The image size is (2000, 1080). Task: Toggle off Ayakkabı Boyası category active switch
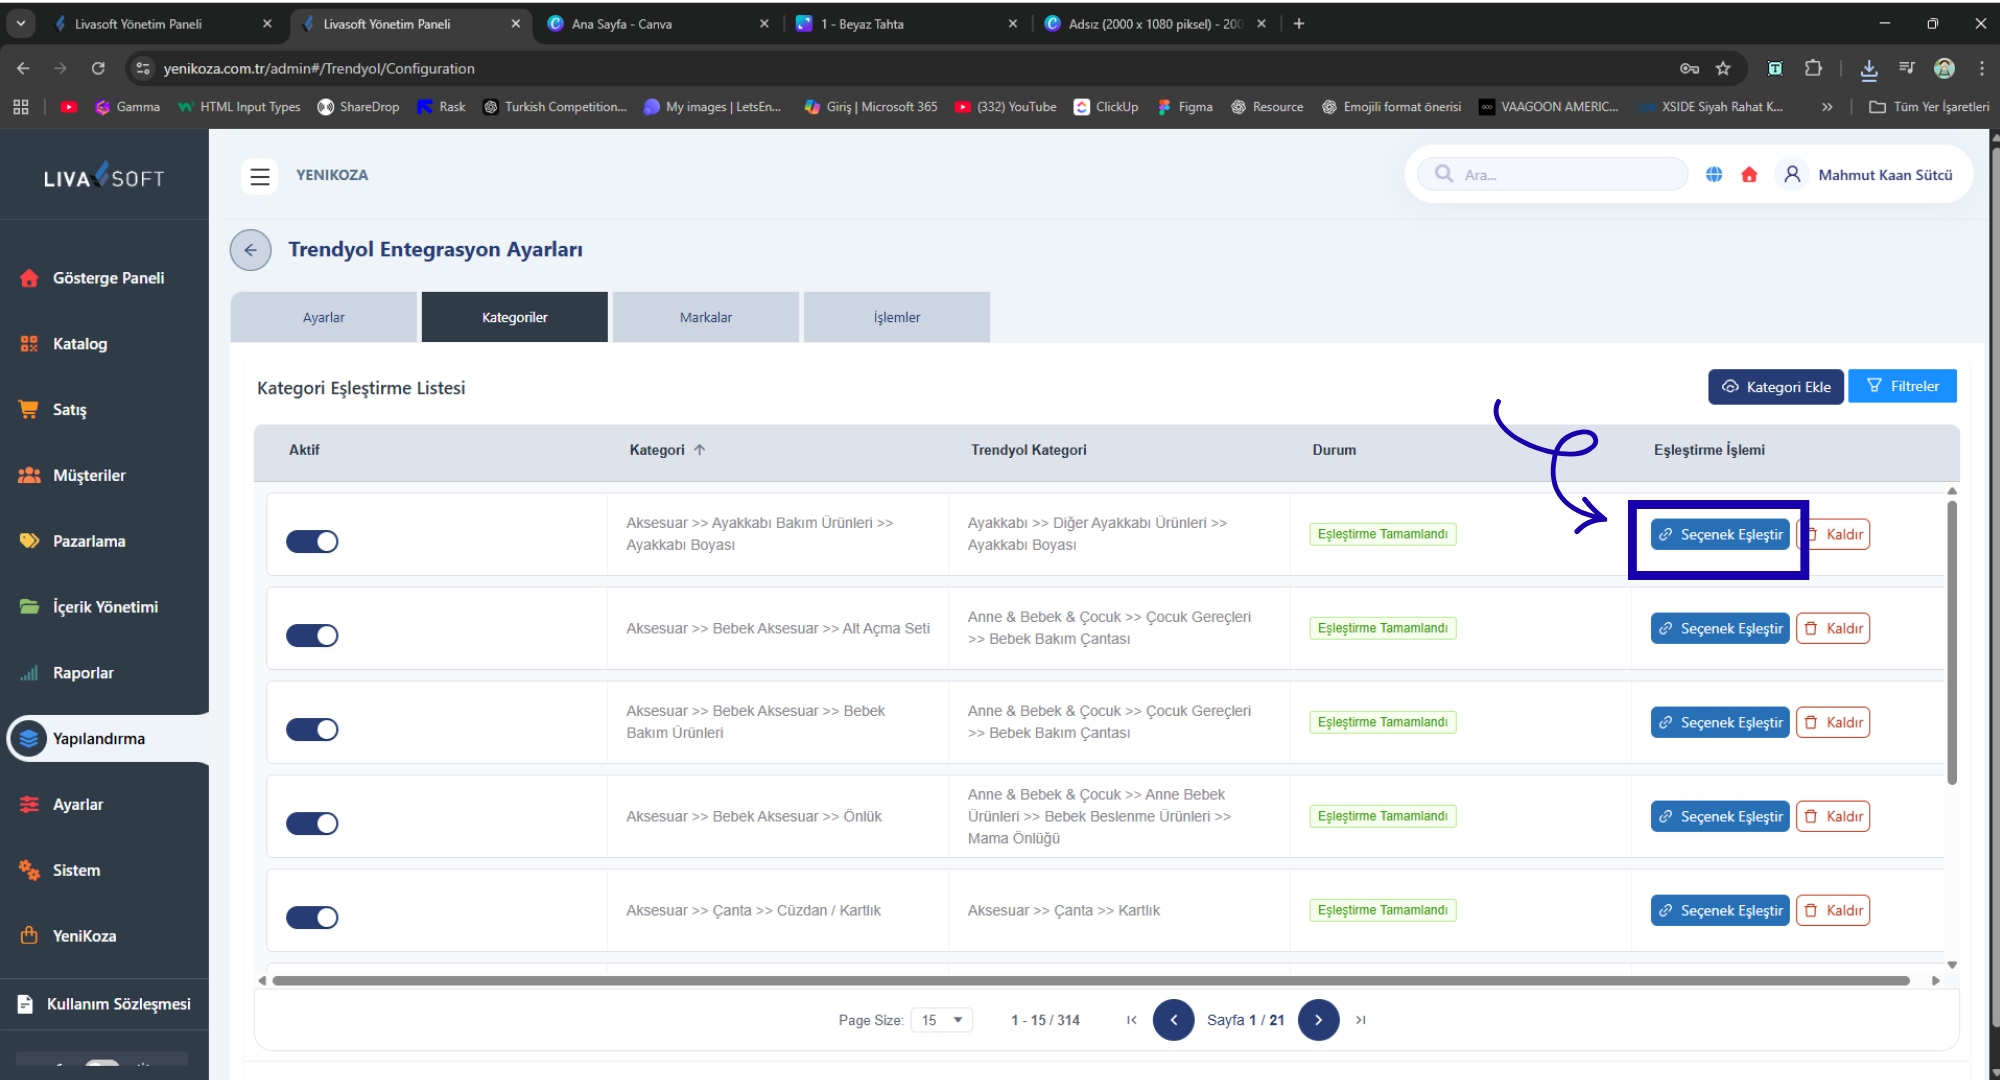point(312,542)
